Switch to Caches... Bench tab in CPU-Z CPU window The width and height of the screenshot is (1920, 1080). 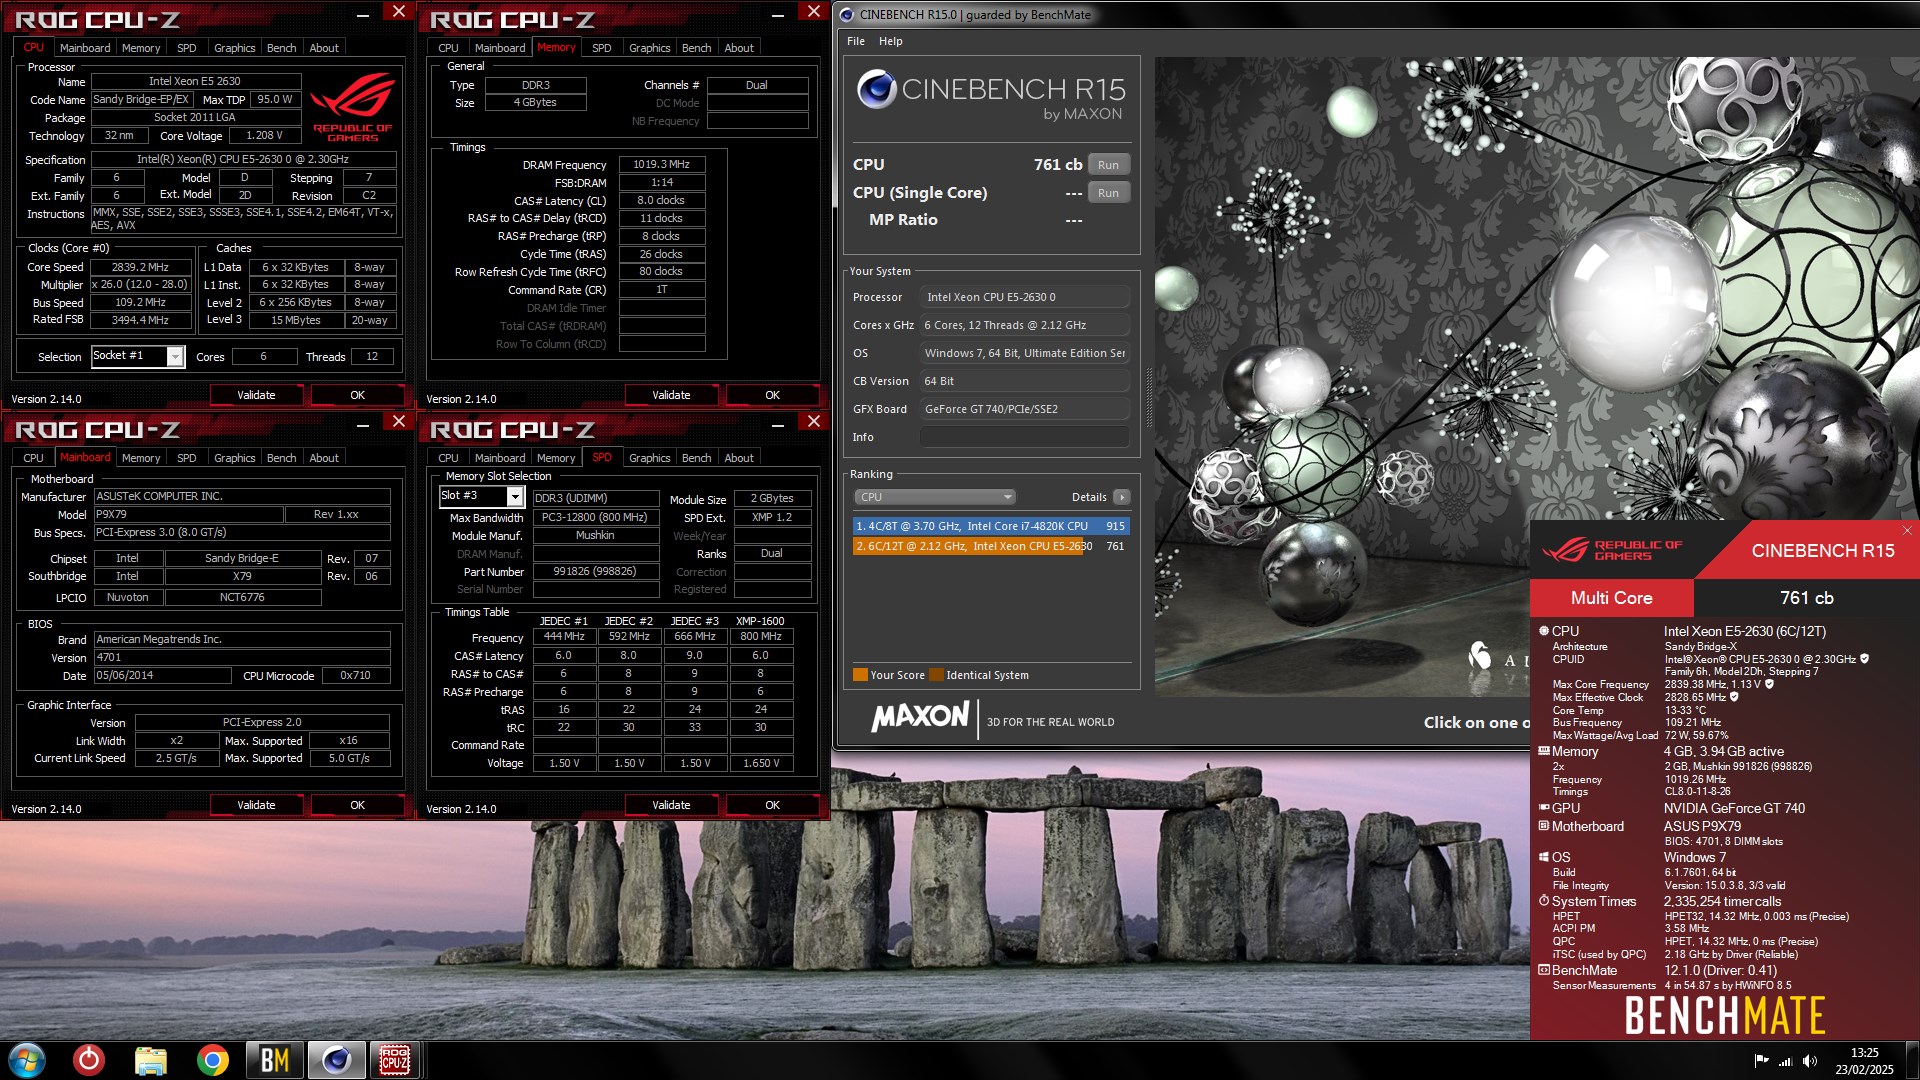tap(282, 48)
